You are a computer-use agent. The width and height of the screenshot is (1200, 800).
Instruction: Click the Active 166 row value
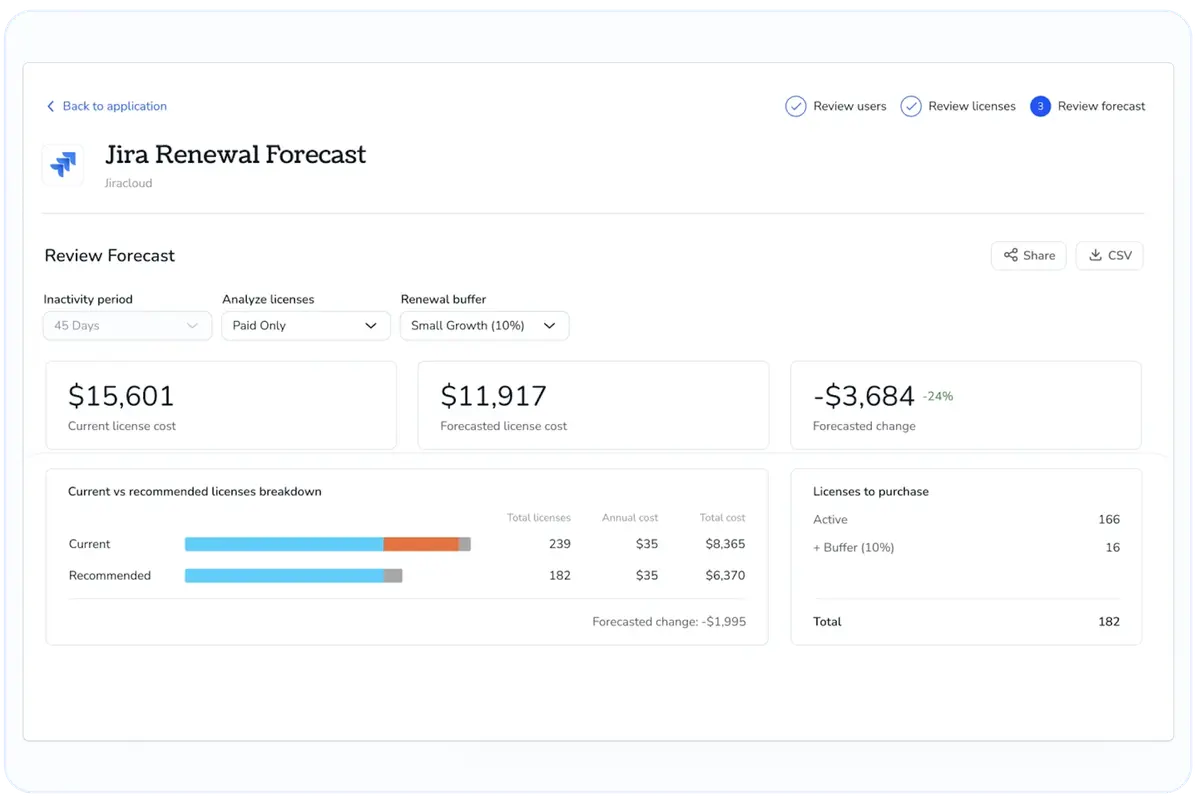tap(1108, 519)
